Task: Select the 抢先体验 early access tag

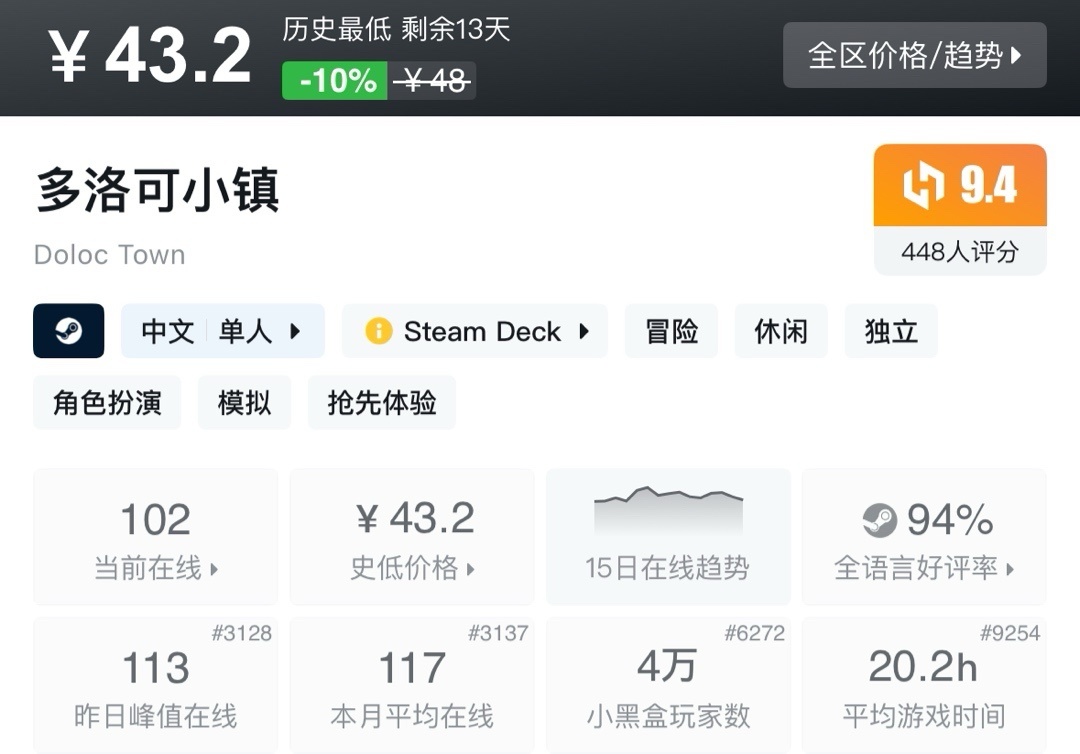Action: tap(381, 402)
